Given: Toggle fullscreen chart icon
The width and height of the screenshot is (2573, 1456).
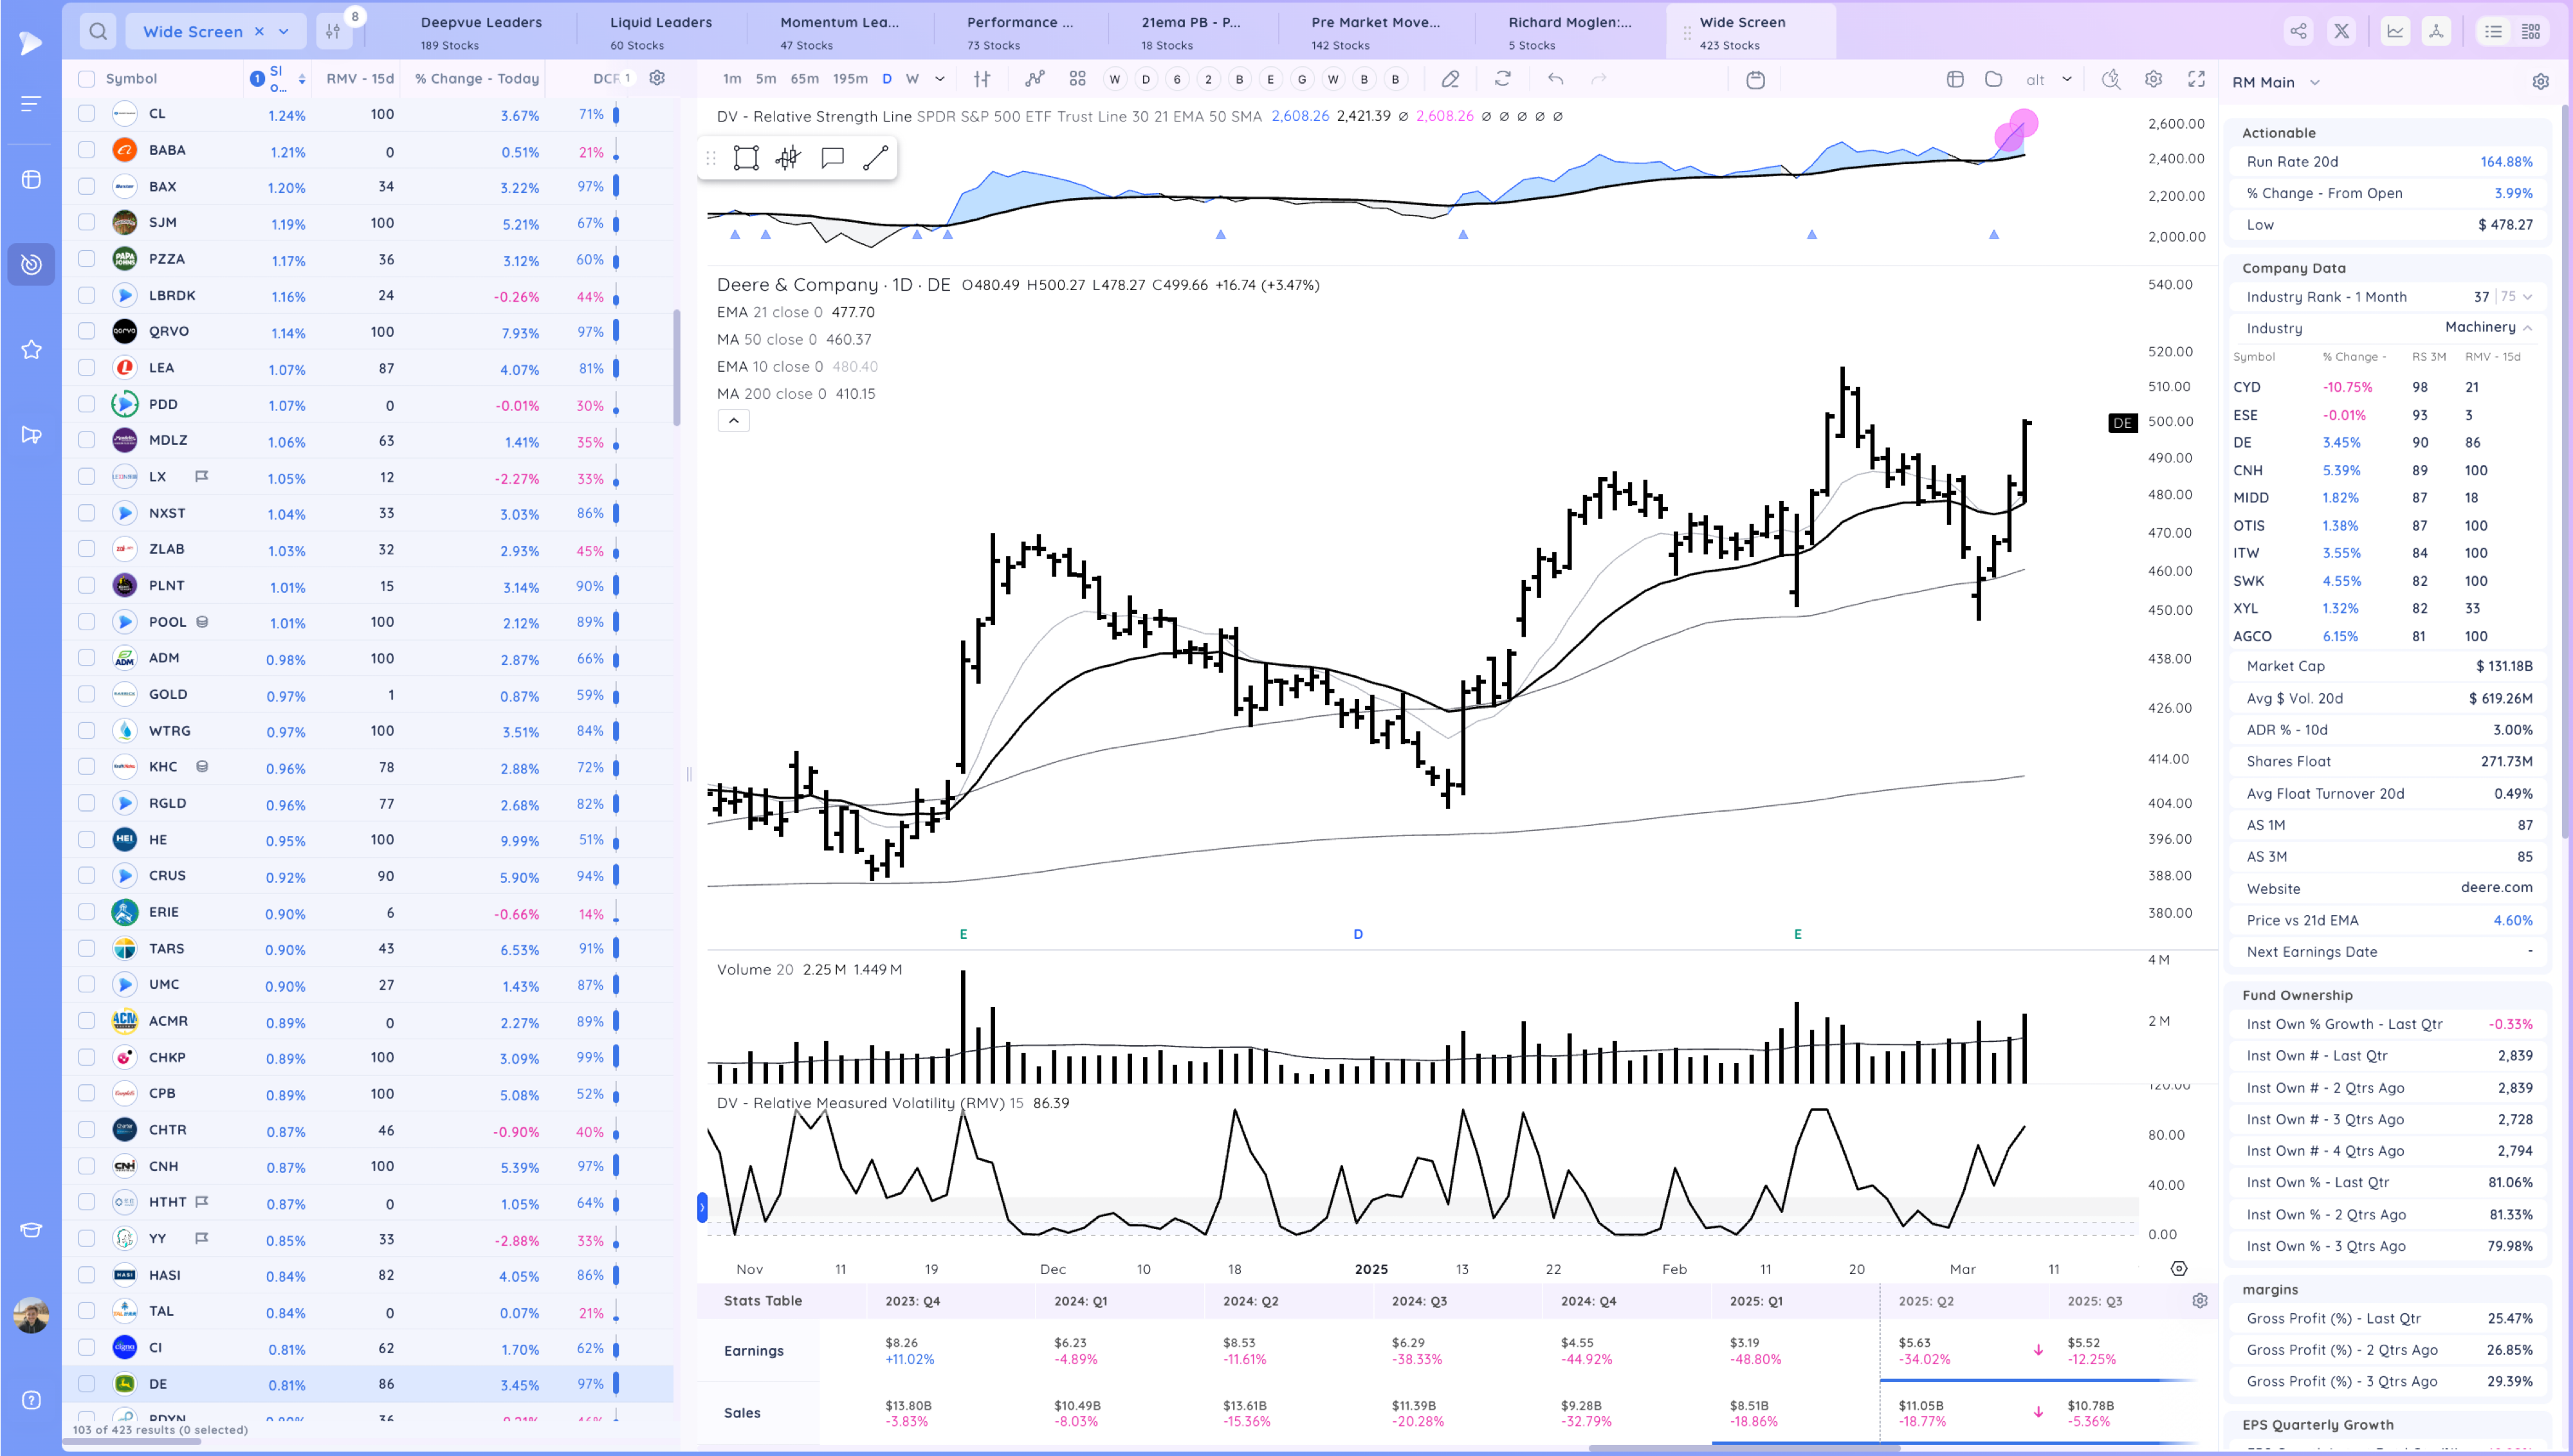Looking at the screenshot, I should (x=2196, y=79).
